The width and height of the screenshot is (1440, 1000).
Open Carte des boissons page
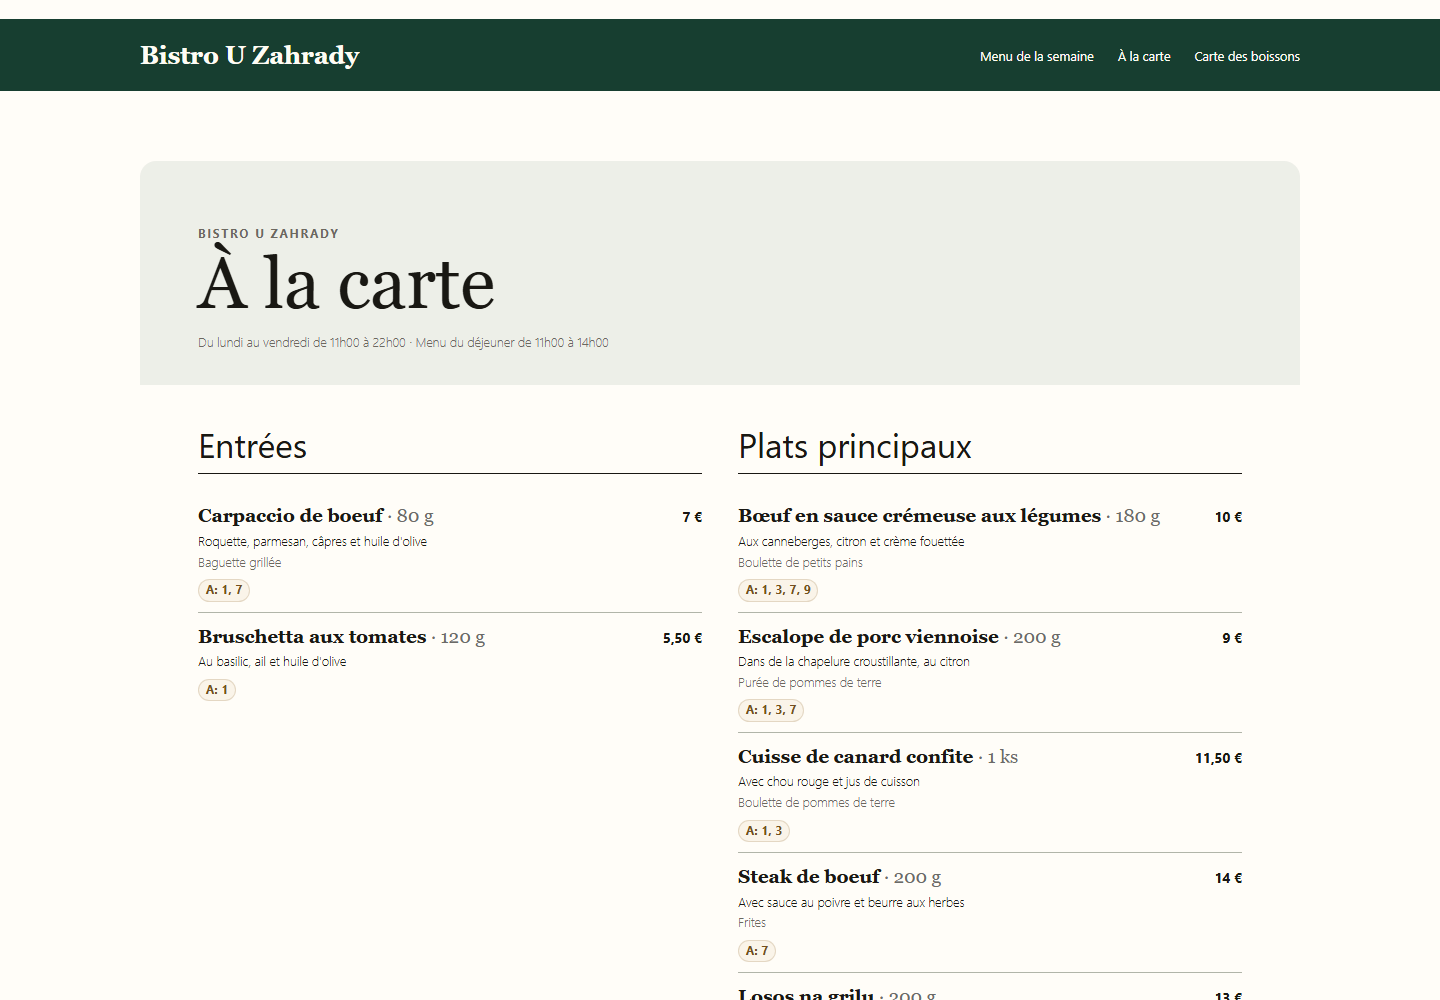1247,56
